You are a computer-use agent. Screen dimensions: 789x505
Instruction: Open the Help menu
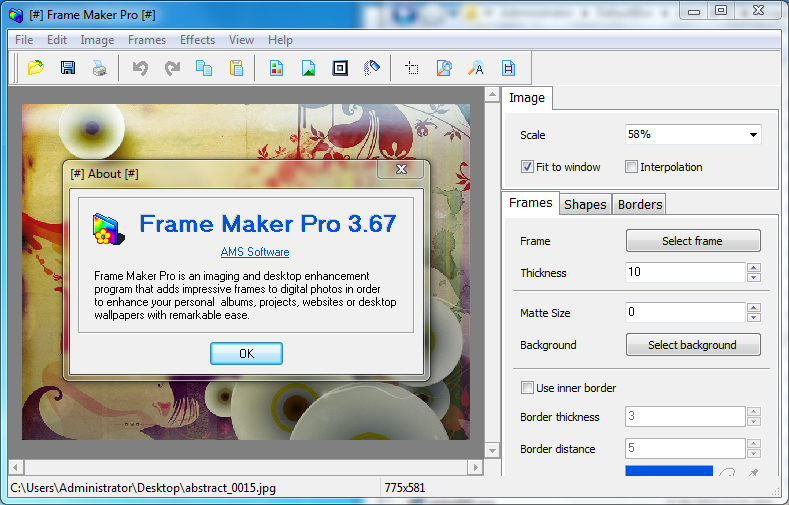tap(280, 40)
